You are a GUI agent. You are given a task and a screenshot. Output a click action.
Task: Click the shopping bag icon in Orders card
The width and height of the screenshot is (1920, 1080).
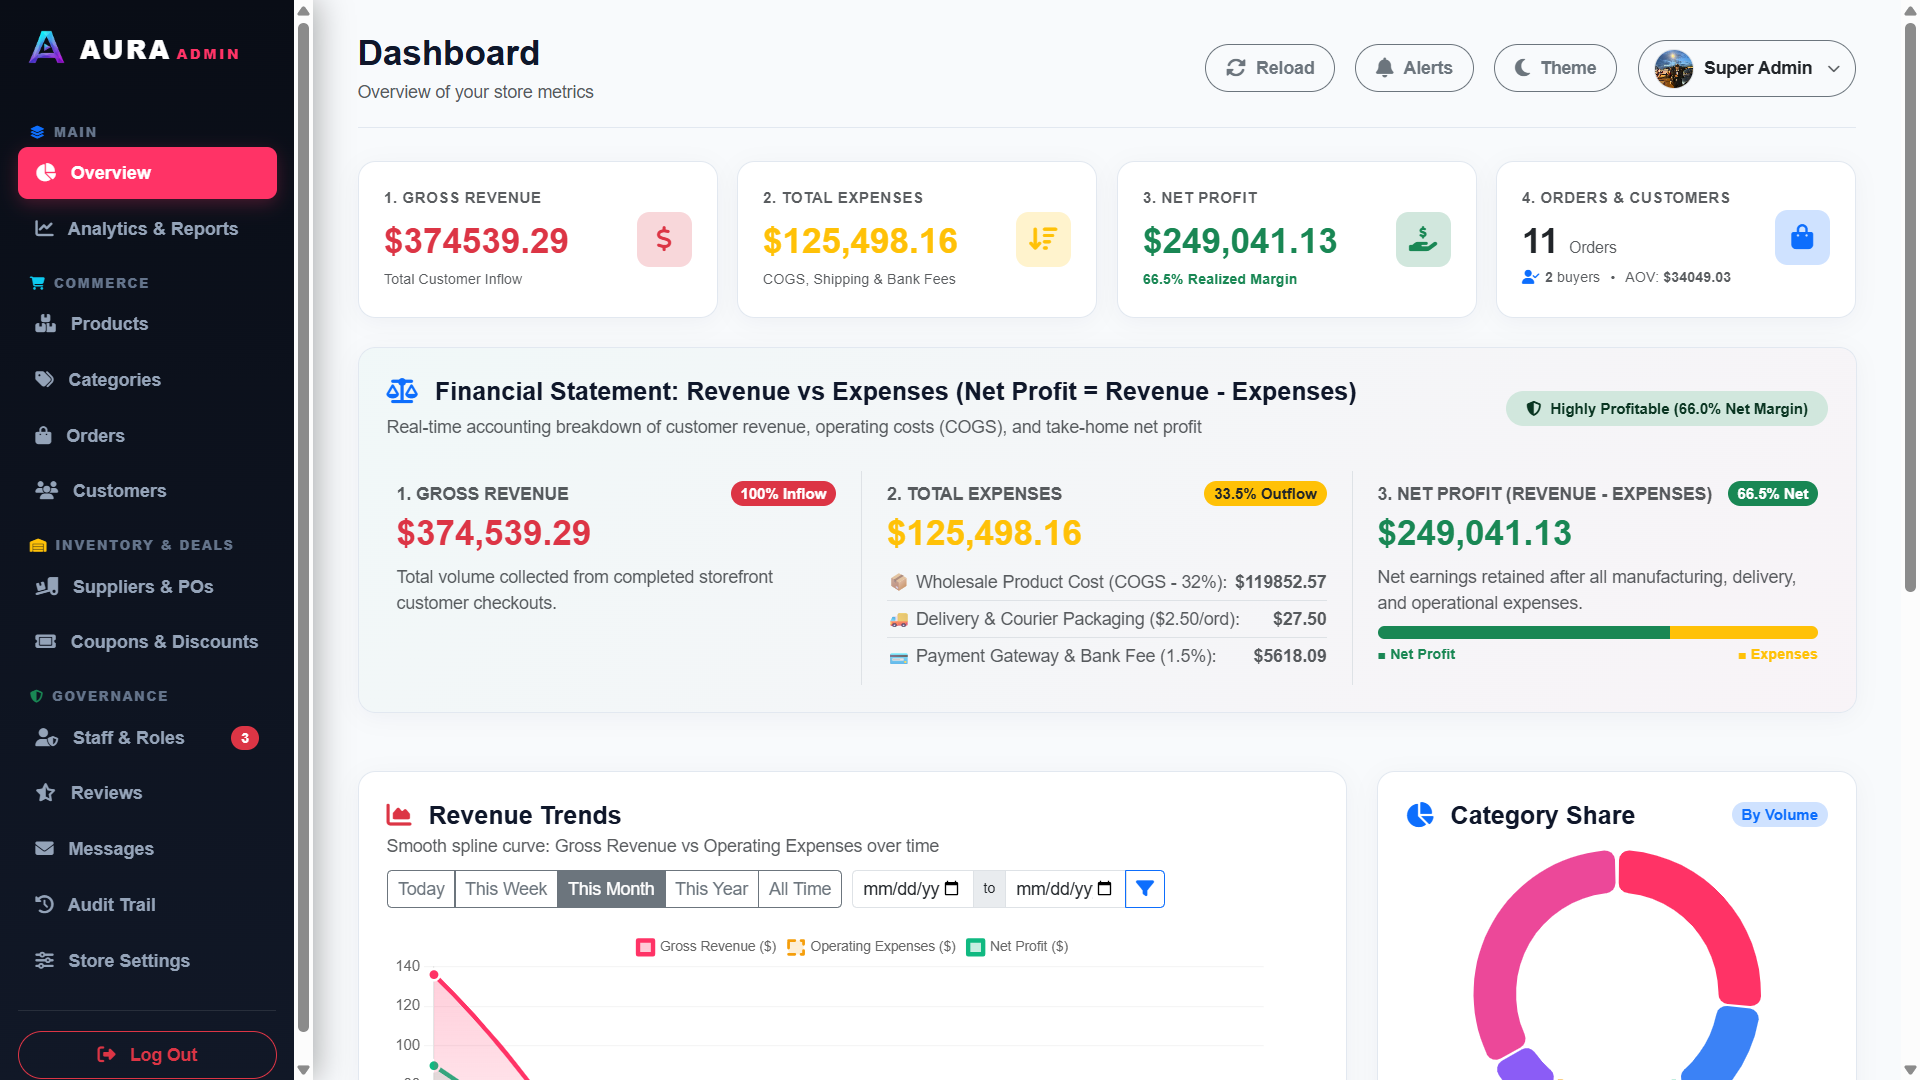[1802, 237]
